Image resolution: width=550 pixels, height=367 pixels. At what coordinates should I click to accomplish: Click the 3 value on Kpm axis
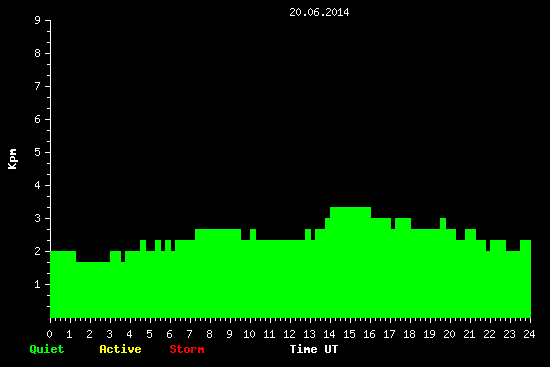[38, 218]
